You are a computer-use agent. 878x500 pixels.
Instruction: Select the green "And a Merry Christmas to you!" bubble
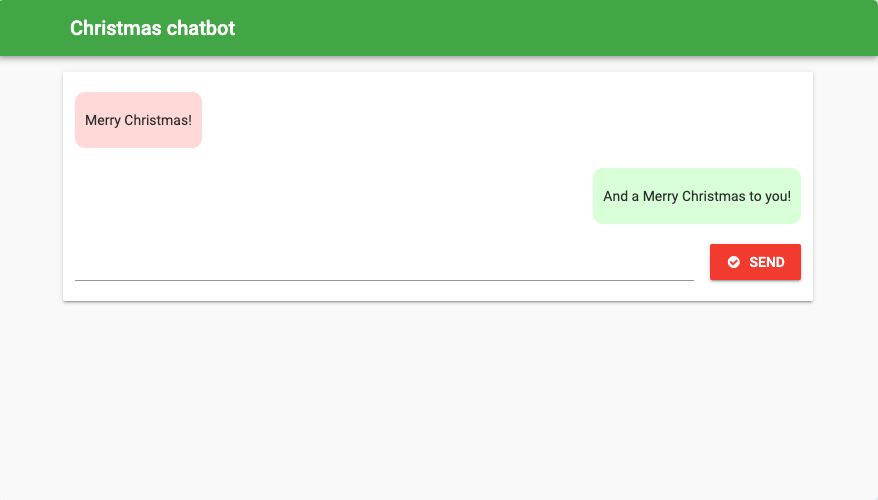pyautogui.click(x=697, y=196)
